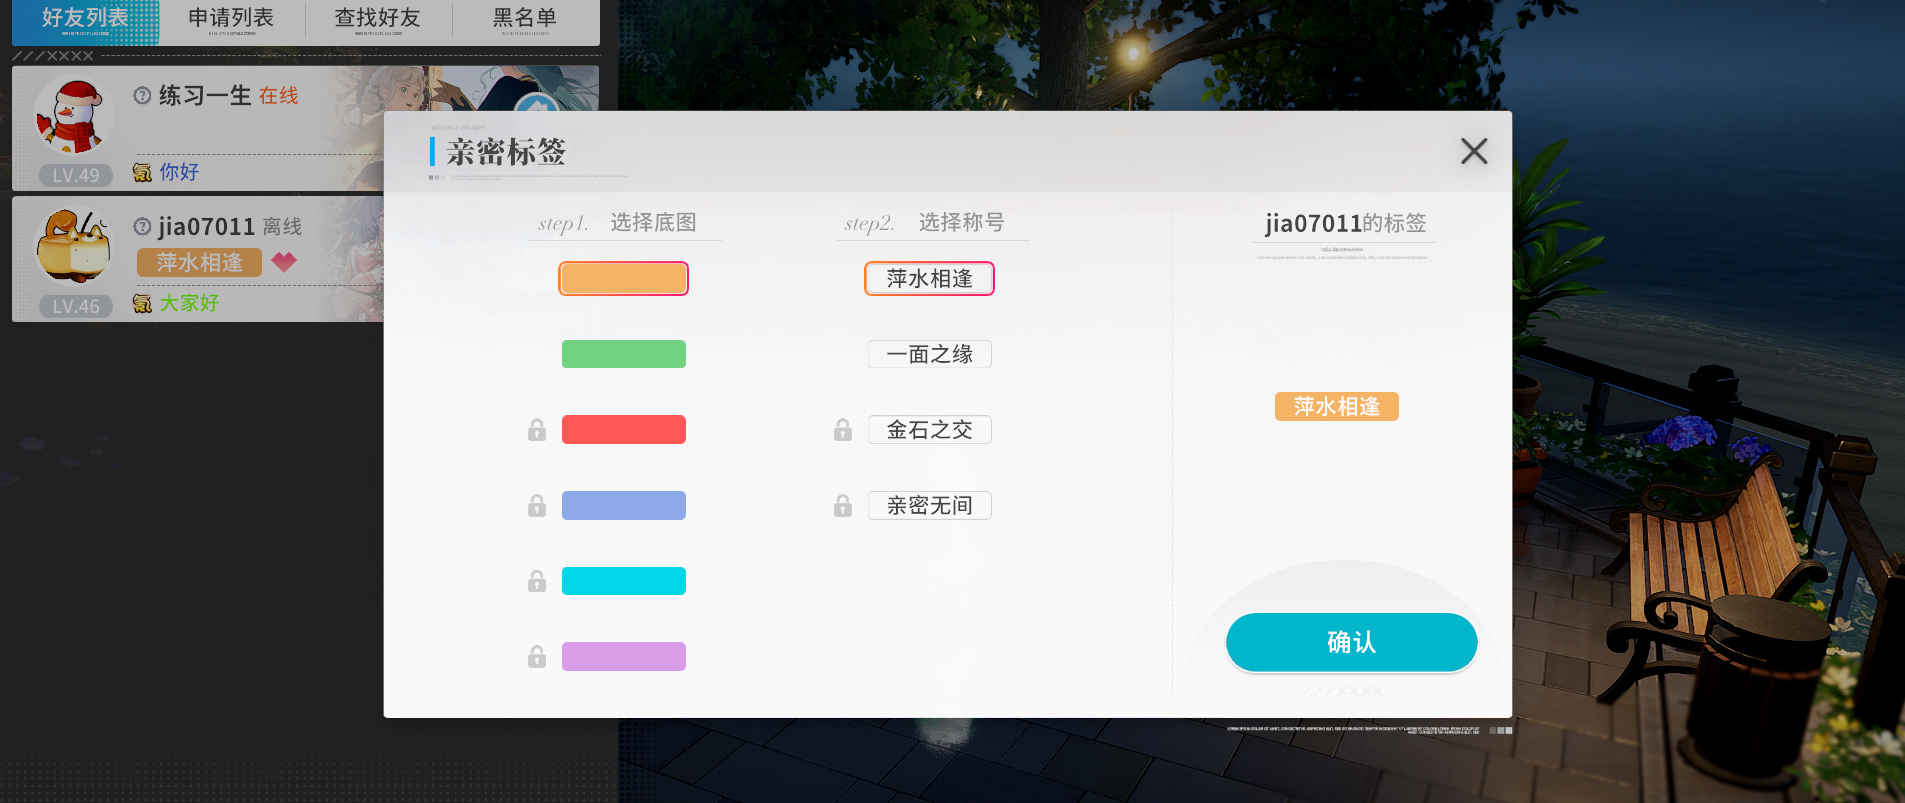Click the heart icon next to jia07011's tag
Image resolution: width=1905 pixels, height=803 pixels.
[284, 262]
